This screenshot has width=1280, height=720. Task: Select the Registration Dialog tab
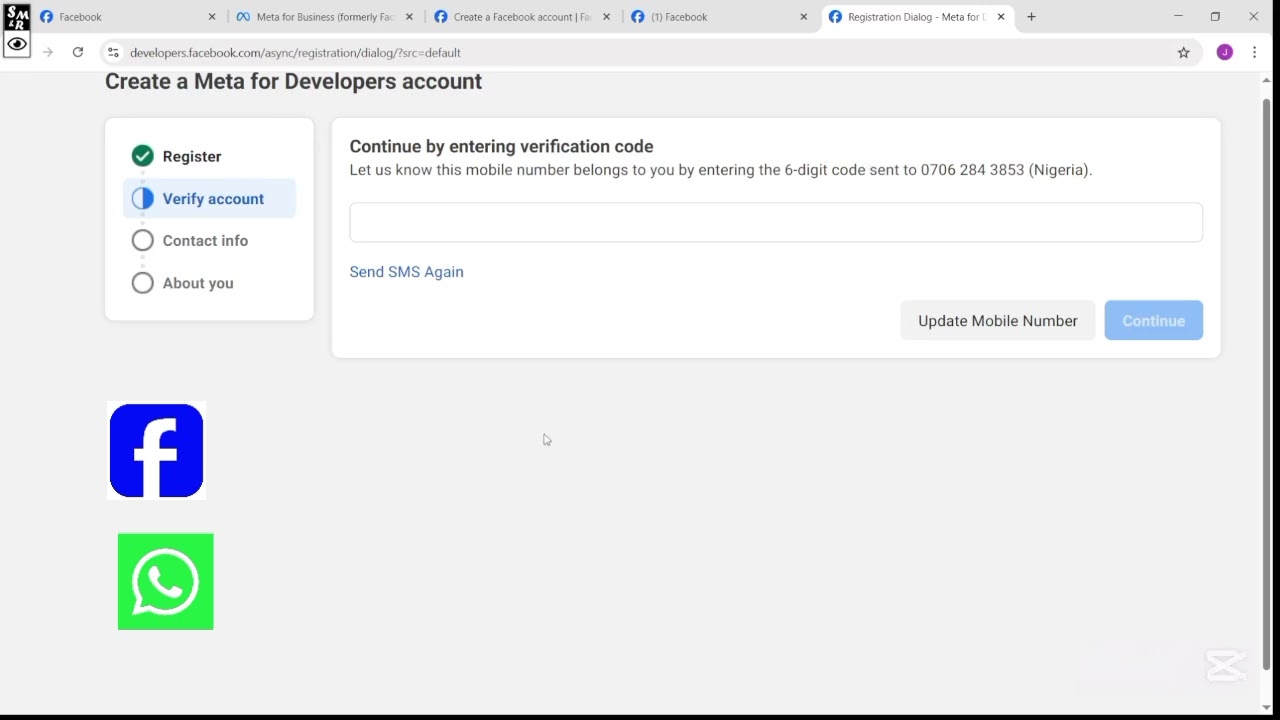[916, 17]
